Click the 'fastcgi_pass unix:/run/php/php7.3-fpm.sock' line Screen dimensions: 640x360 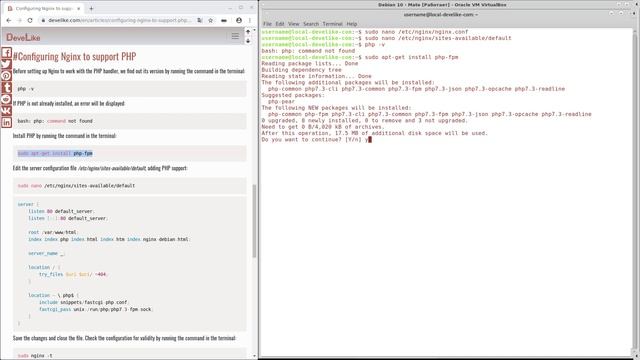tap(95, 309)
